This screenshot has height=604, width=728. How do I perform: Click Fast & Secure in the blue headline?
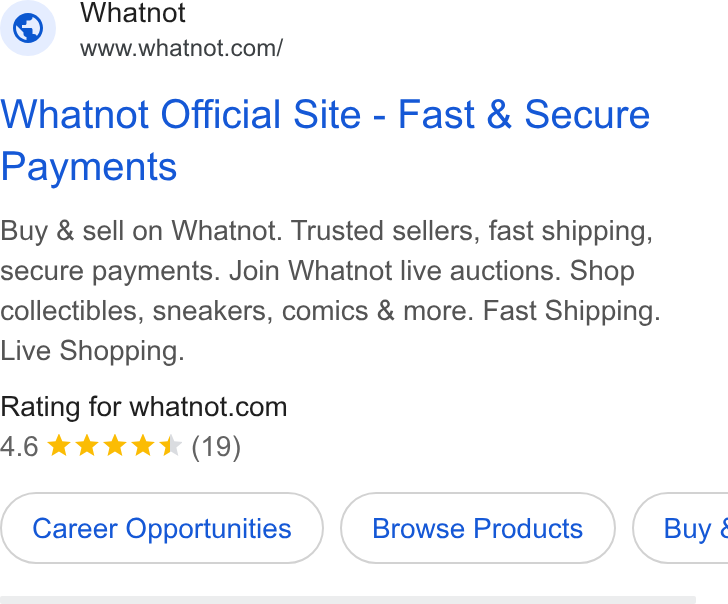point(524,114)
